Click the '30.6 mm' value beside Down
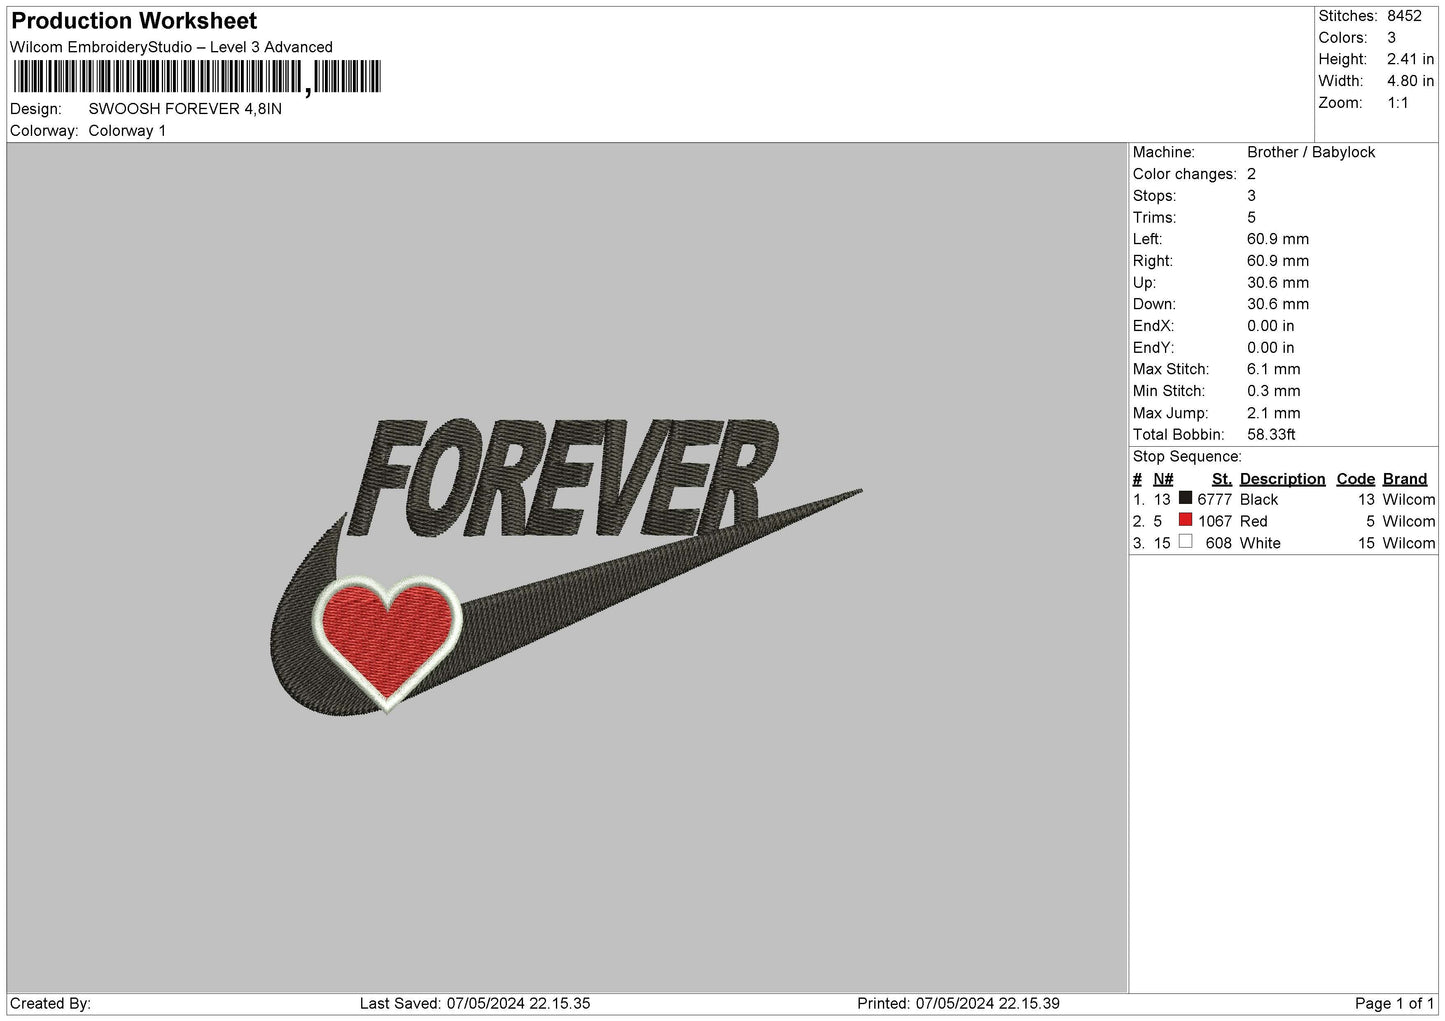1445x1021 pixels. 1278,304
